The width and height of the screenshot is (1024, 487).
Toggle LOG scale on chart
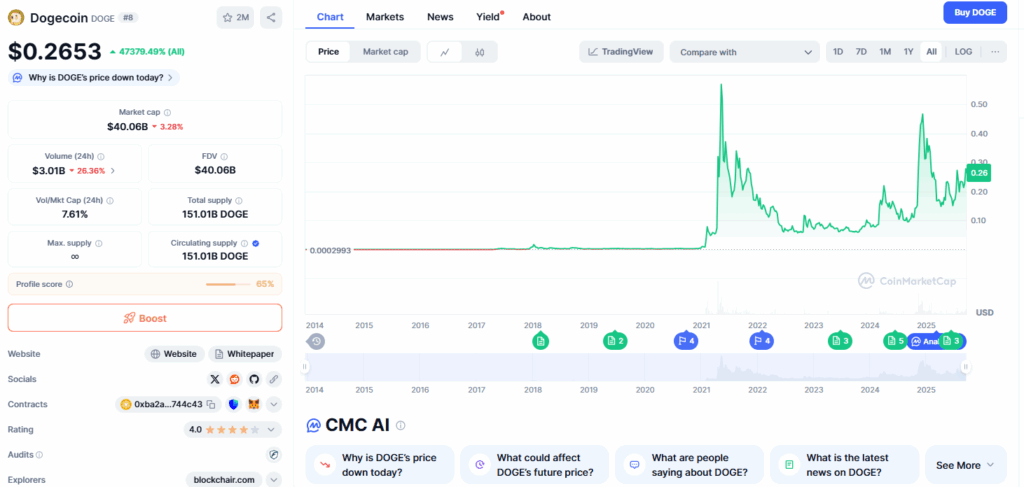[963, 52]
